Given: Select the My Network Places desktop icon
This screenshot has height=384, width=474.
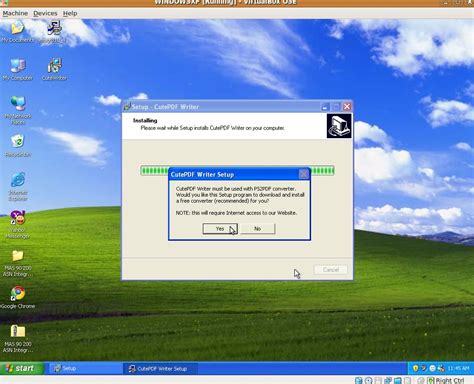Looking at the screenshot, I should tap(18, 110).
